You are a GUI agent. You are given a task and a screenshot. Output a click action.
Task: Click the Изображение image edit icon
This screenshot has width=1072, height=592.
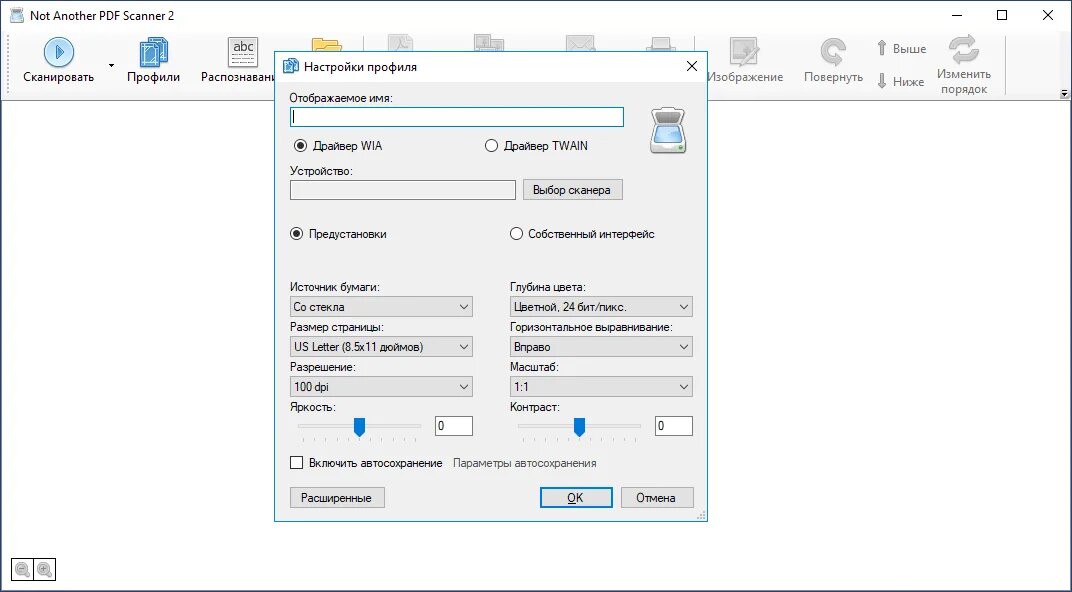pyautogui.click(x=744, y=53)
